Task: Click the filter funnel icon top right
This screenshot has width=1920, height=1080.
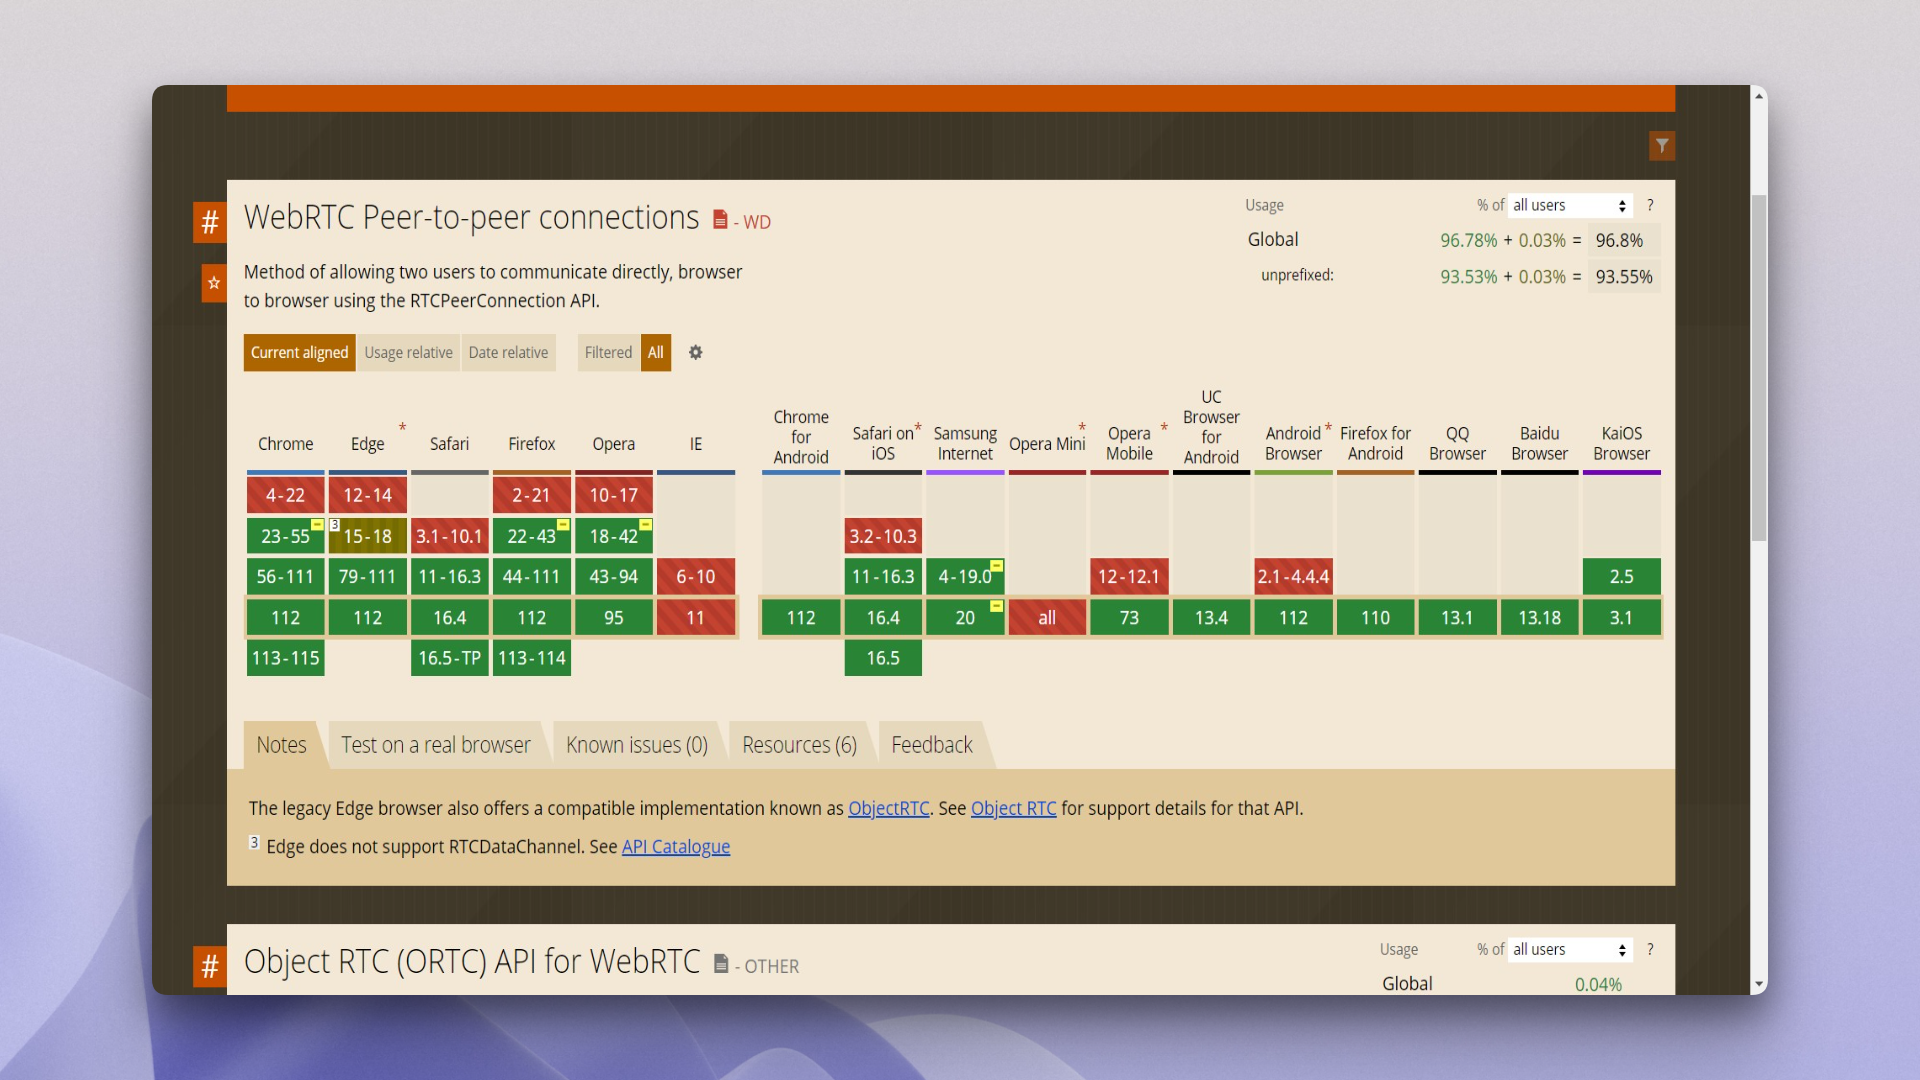Action: (x=1662, y=145)
